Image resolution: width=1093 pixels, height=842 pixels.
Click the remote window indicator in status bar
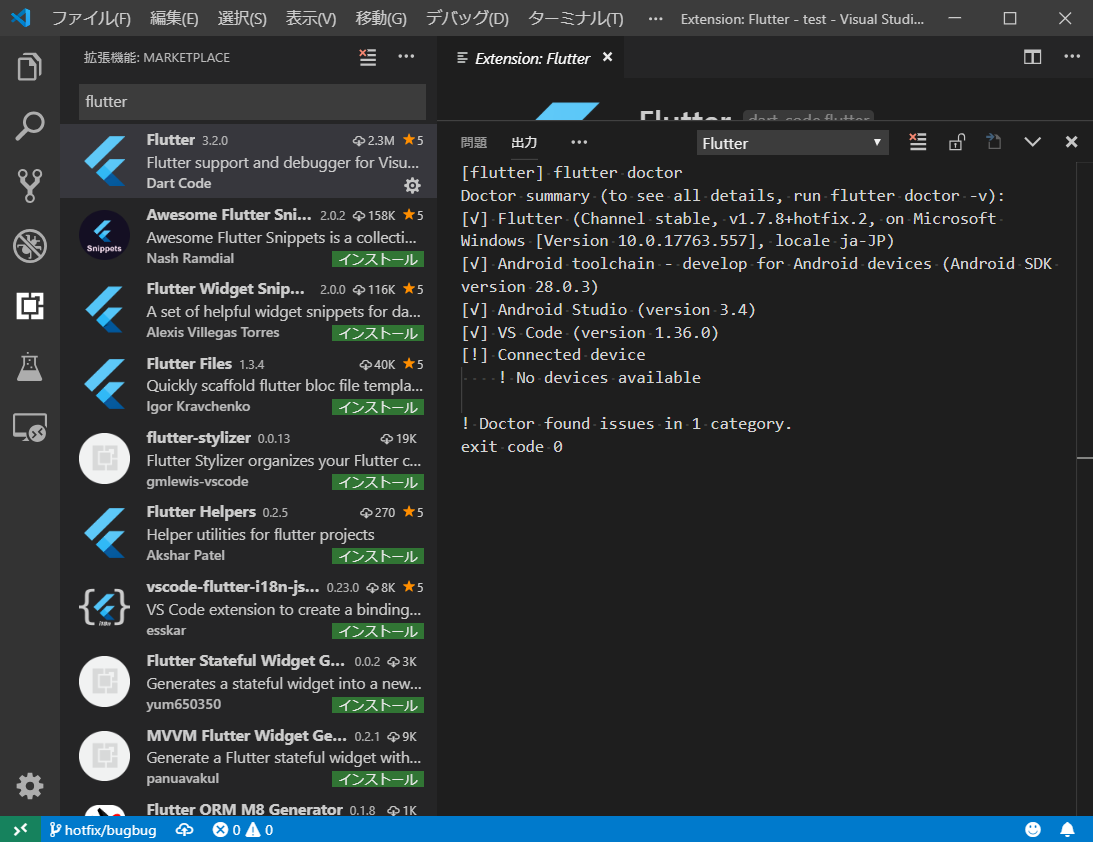click(x=20, y=829)
